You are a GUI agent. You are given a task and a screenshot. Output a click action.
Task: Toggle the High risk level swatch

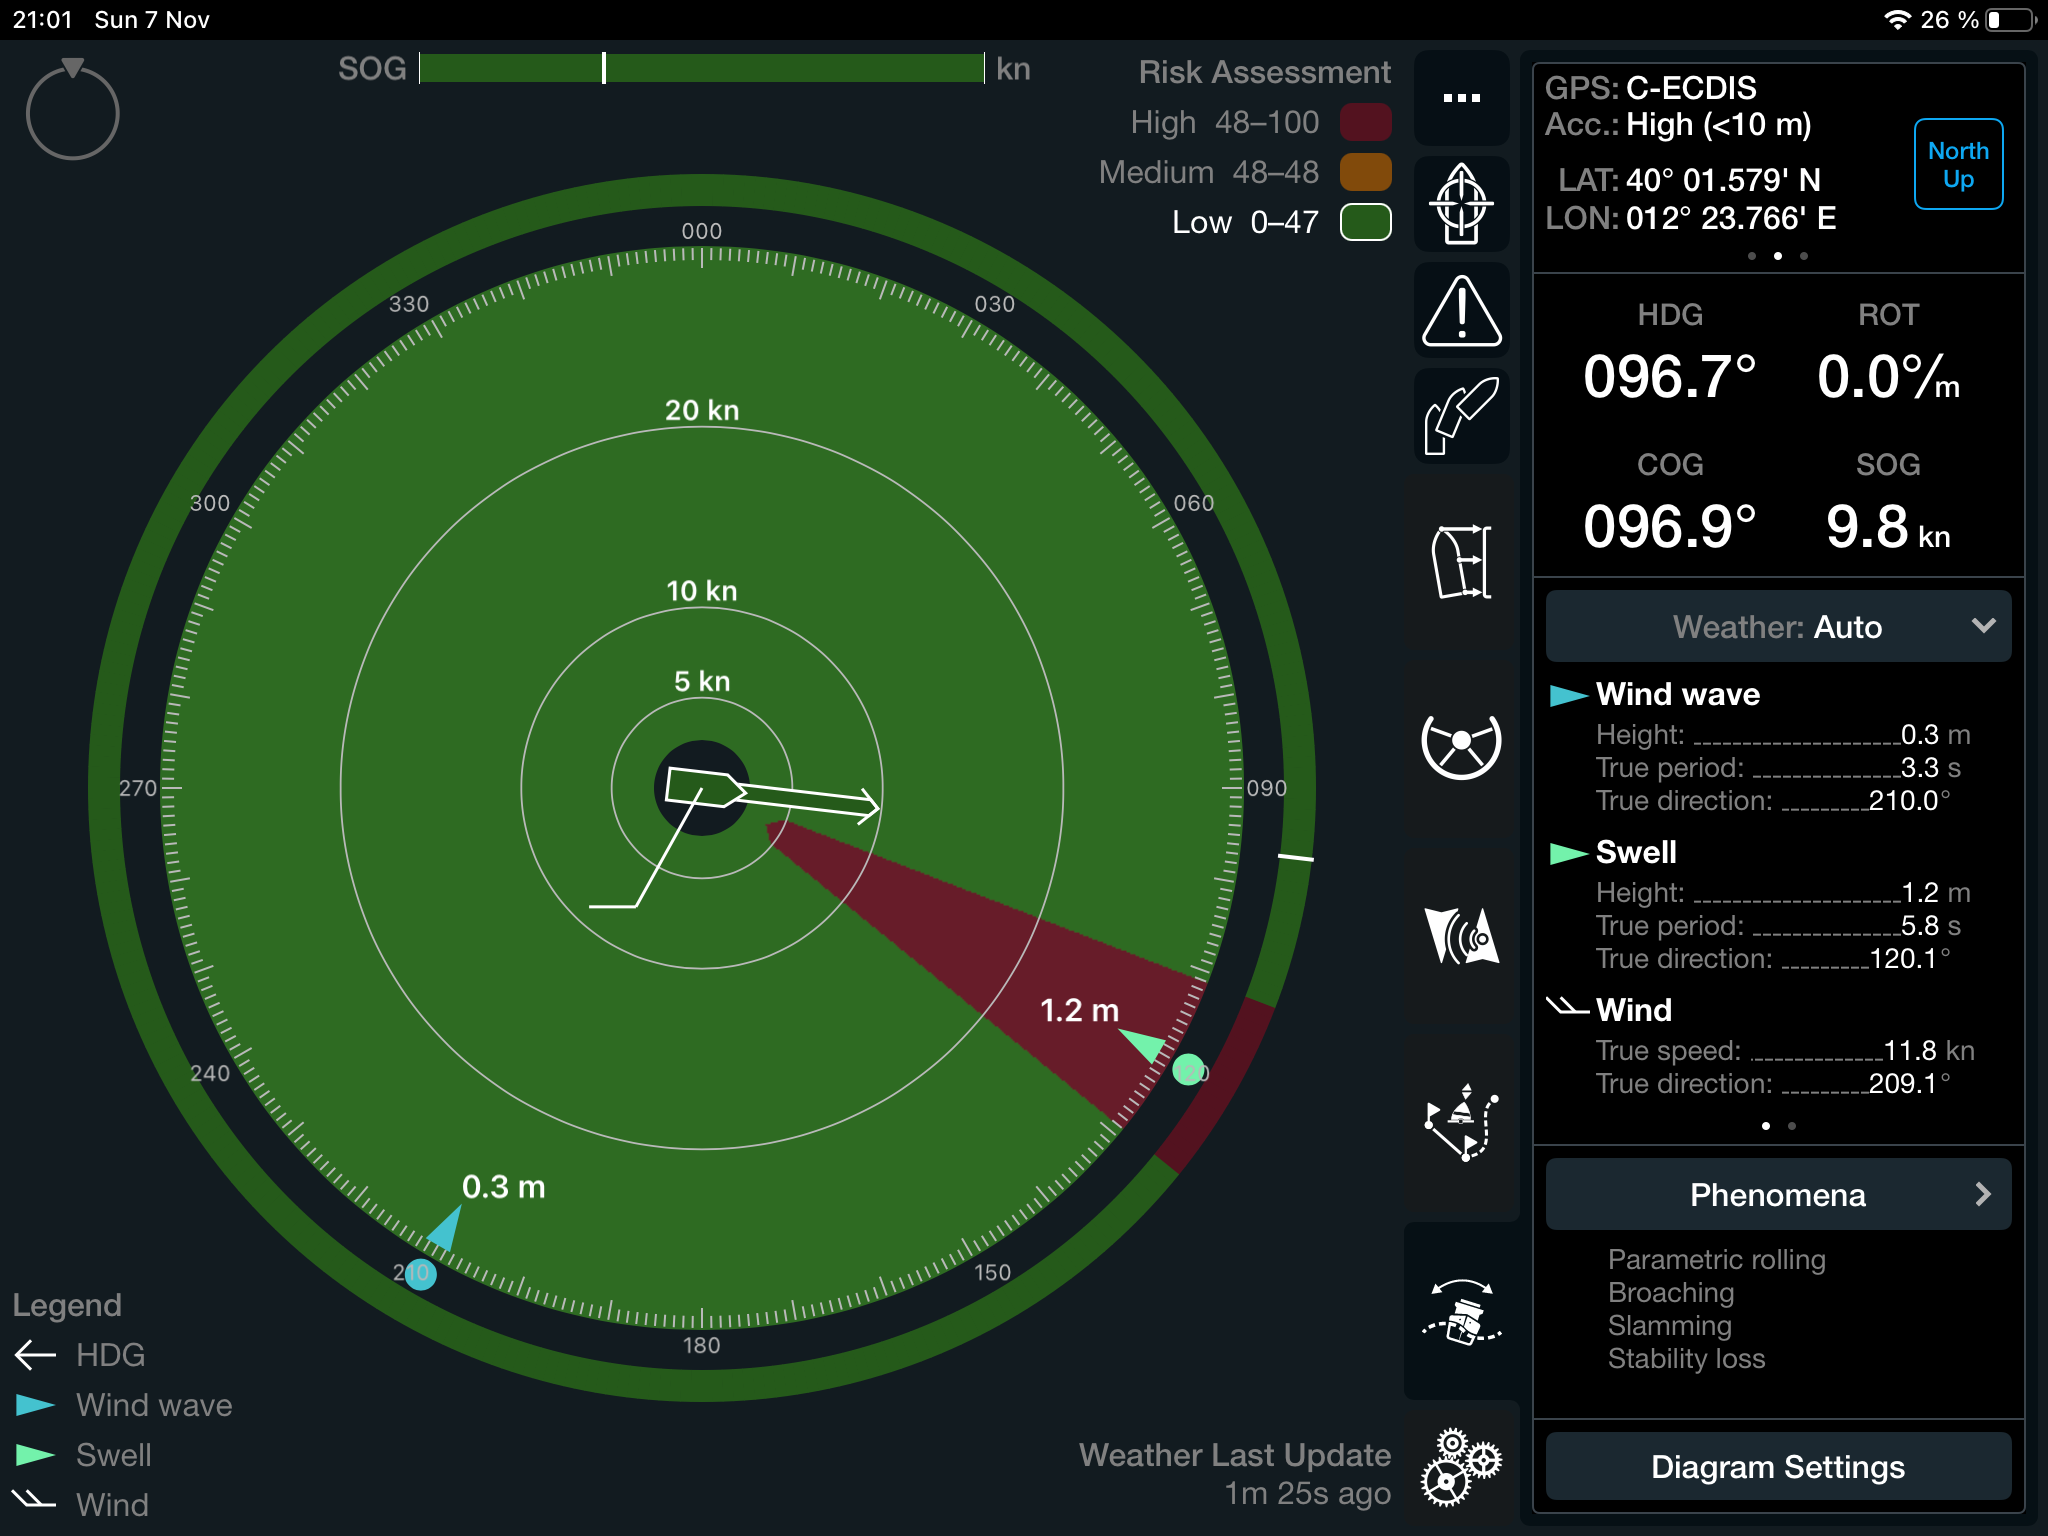(1365, 122)
